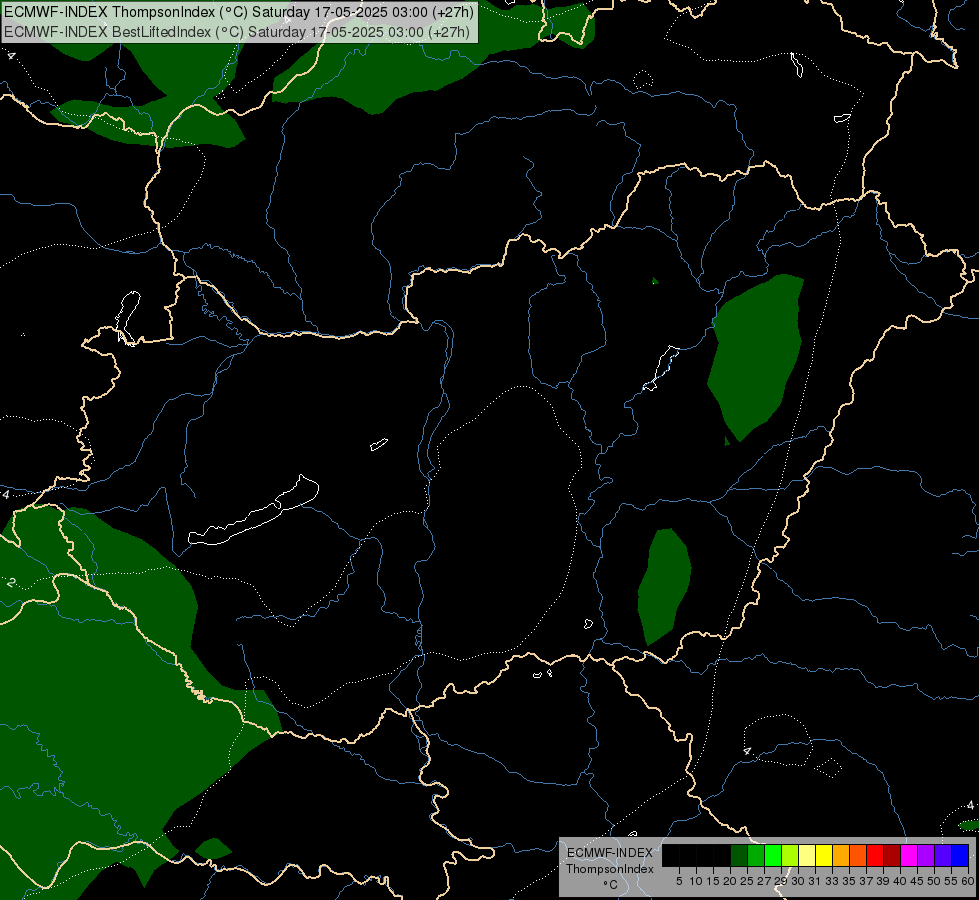Click legend tick value '55'
979x900 pixels.
951,881
